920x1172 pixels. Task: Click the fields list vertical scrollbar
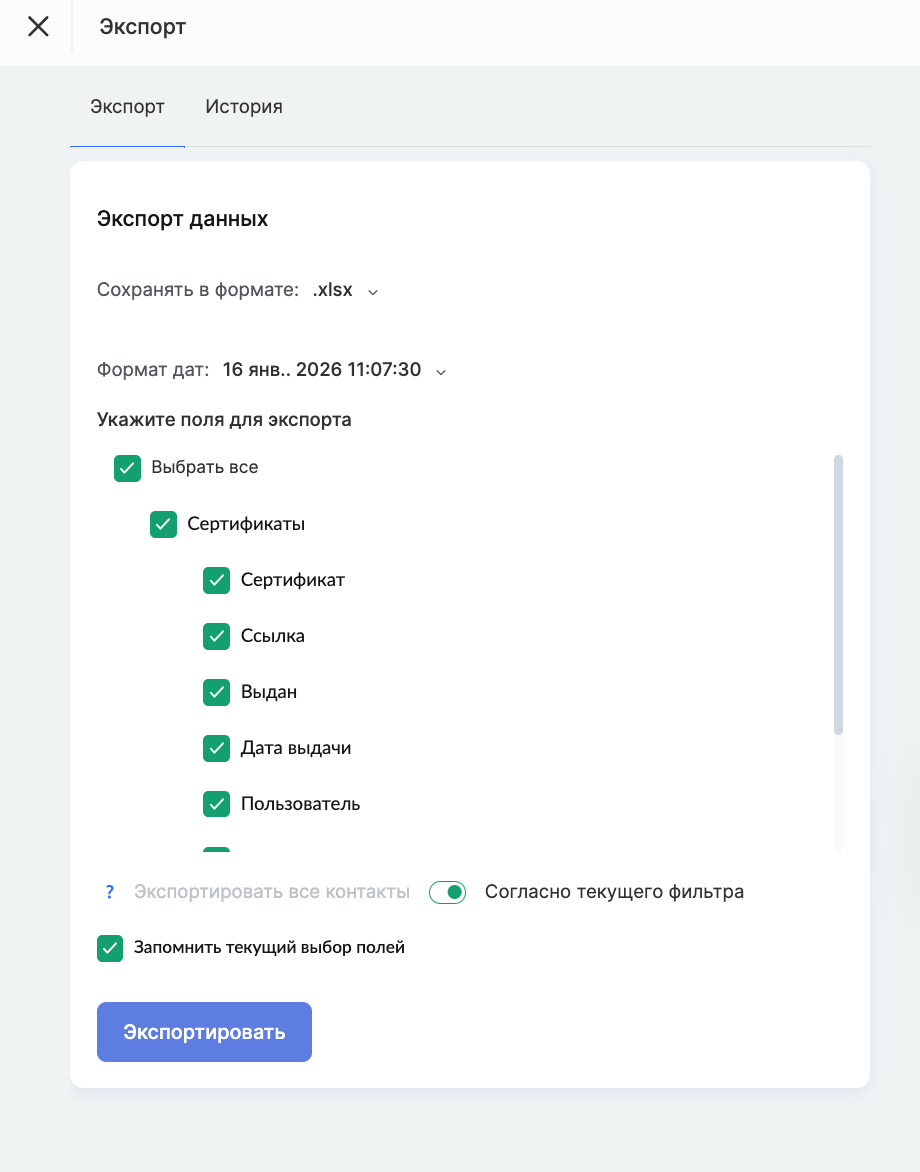coord(838,595)
